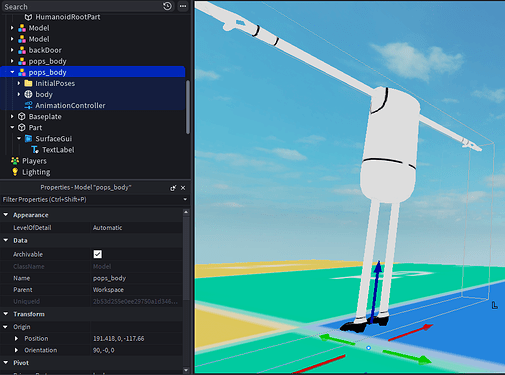Screen dimensions: 505x375
Task: Click the Properties scroll up arrow
Action: point(186,212)
